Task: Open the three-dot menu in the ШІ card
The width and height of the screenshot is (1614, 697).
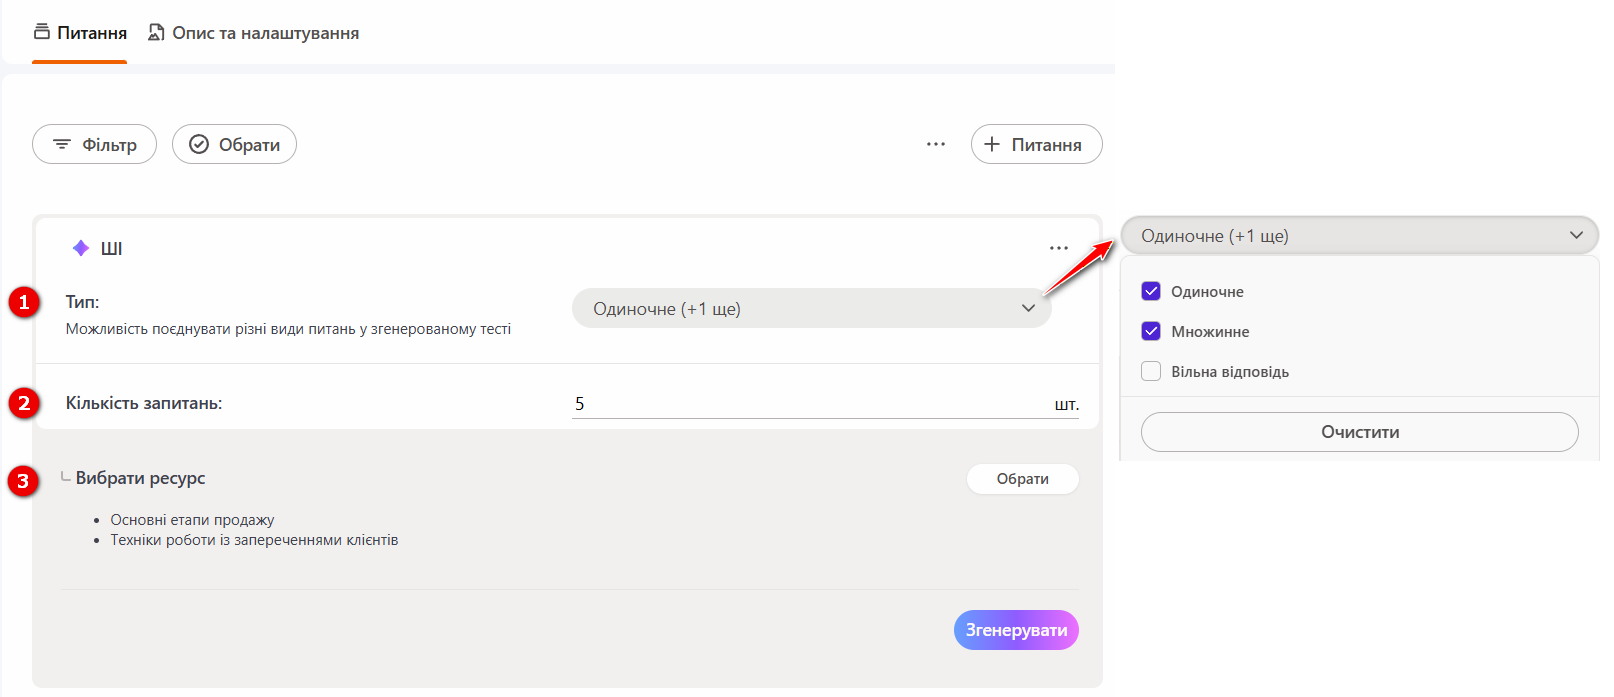Action: click(x=1059, y=248)
